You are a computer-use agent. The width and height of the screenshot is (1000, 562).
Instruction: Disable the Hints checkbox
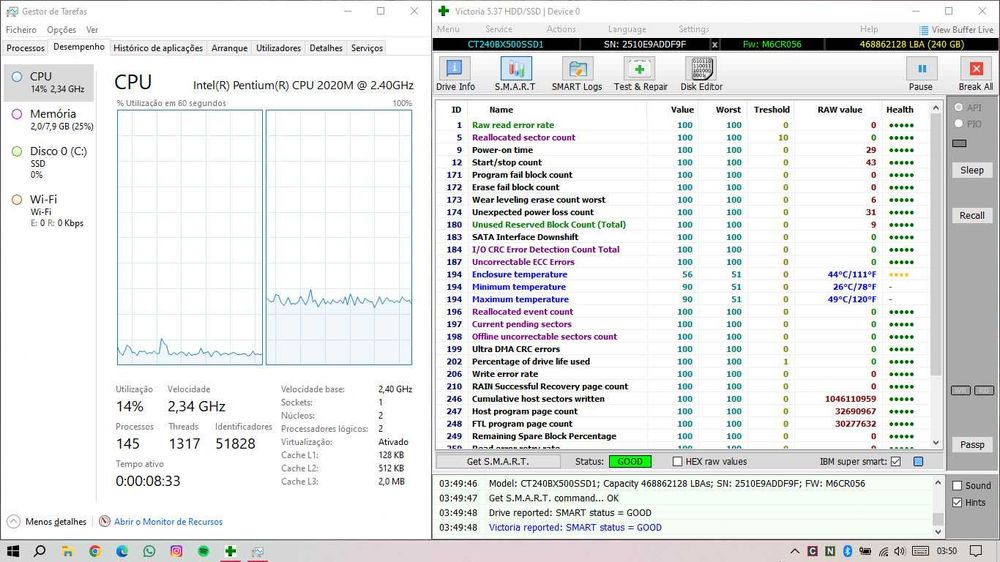pos(957,503)
